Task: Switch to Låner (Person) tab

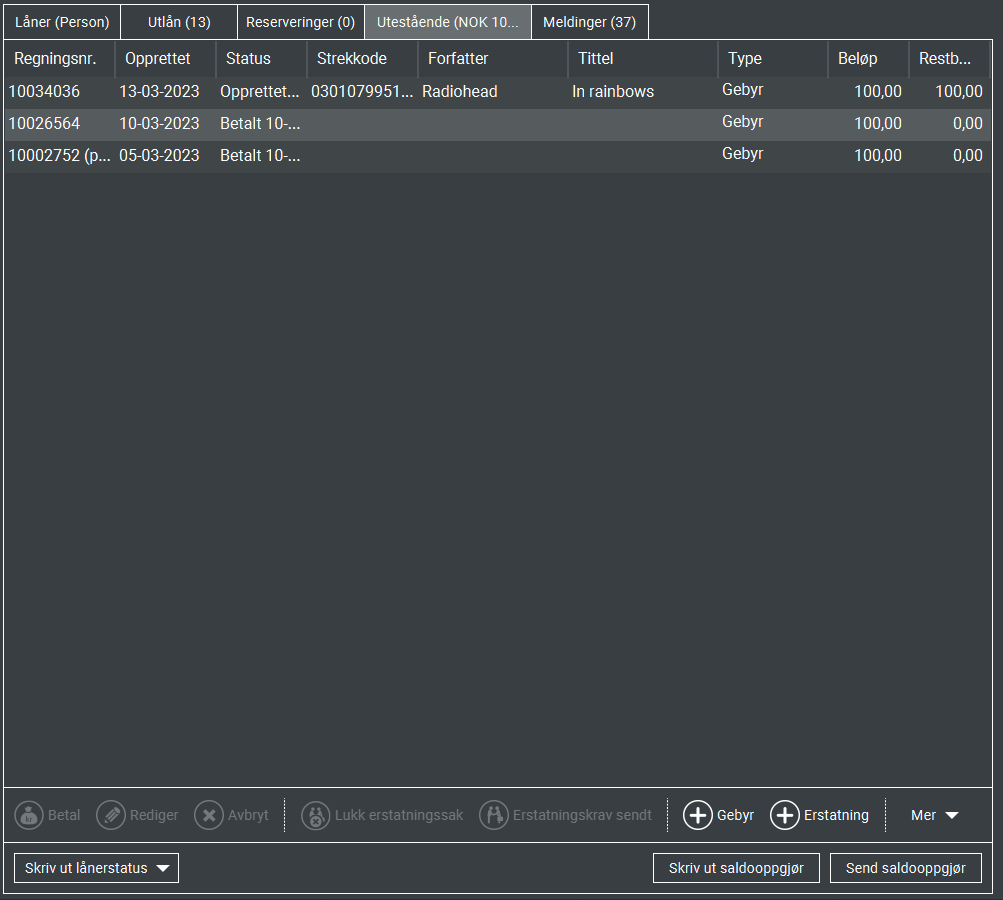Action: 62,22
